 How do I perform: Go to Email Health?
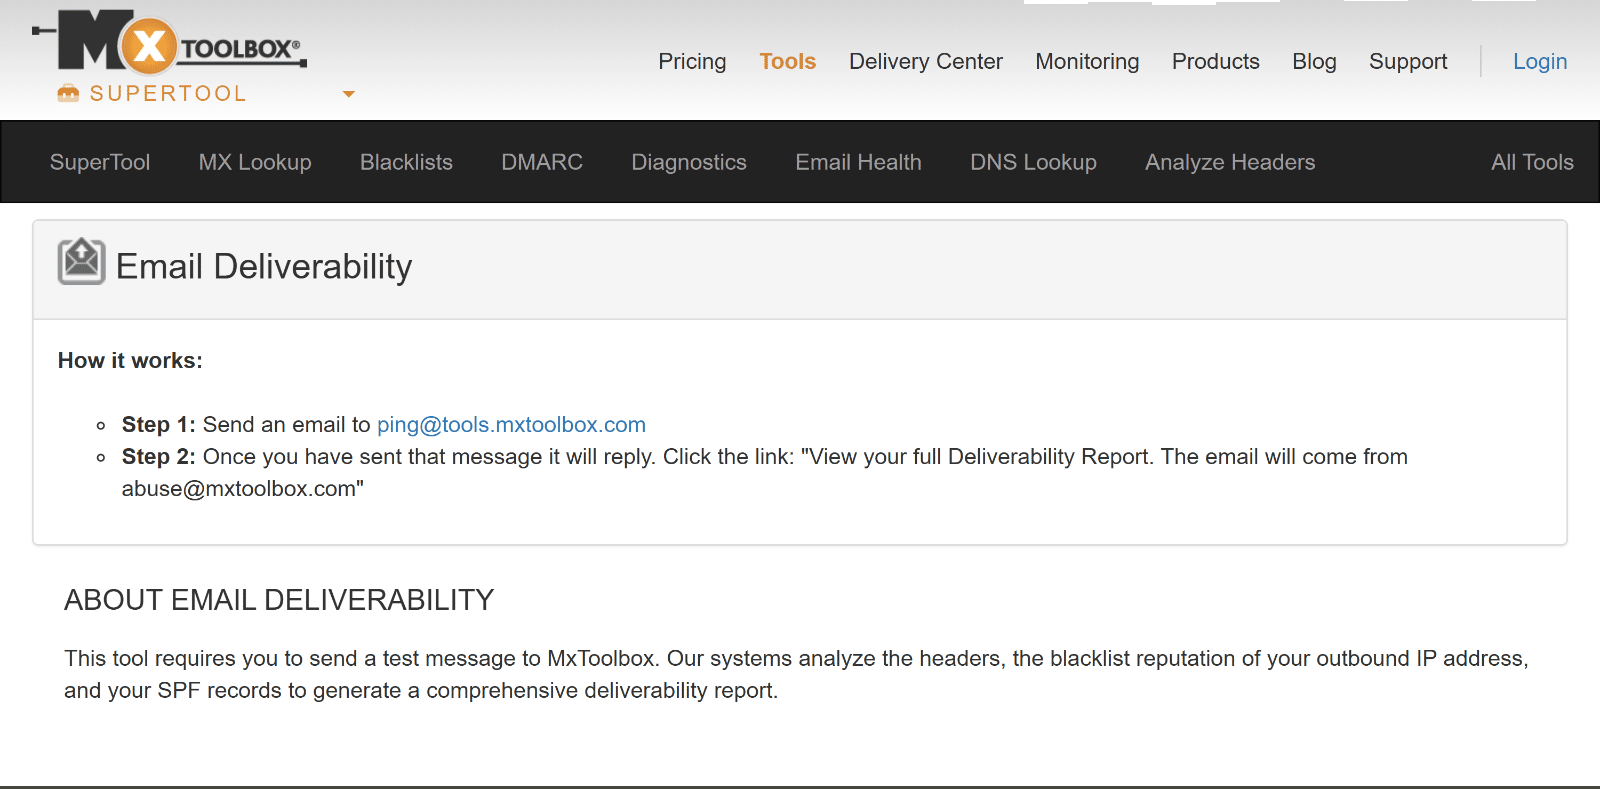tap(858, 162)
